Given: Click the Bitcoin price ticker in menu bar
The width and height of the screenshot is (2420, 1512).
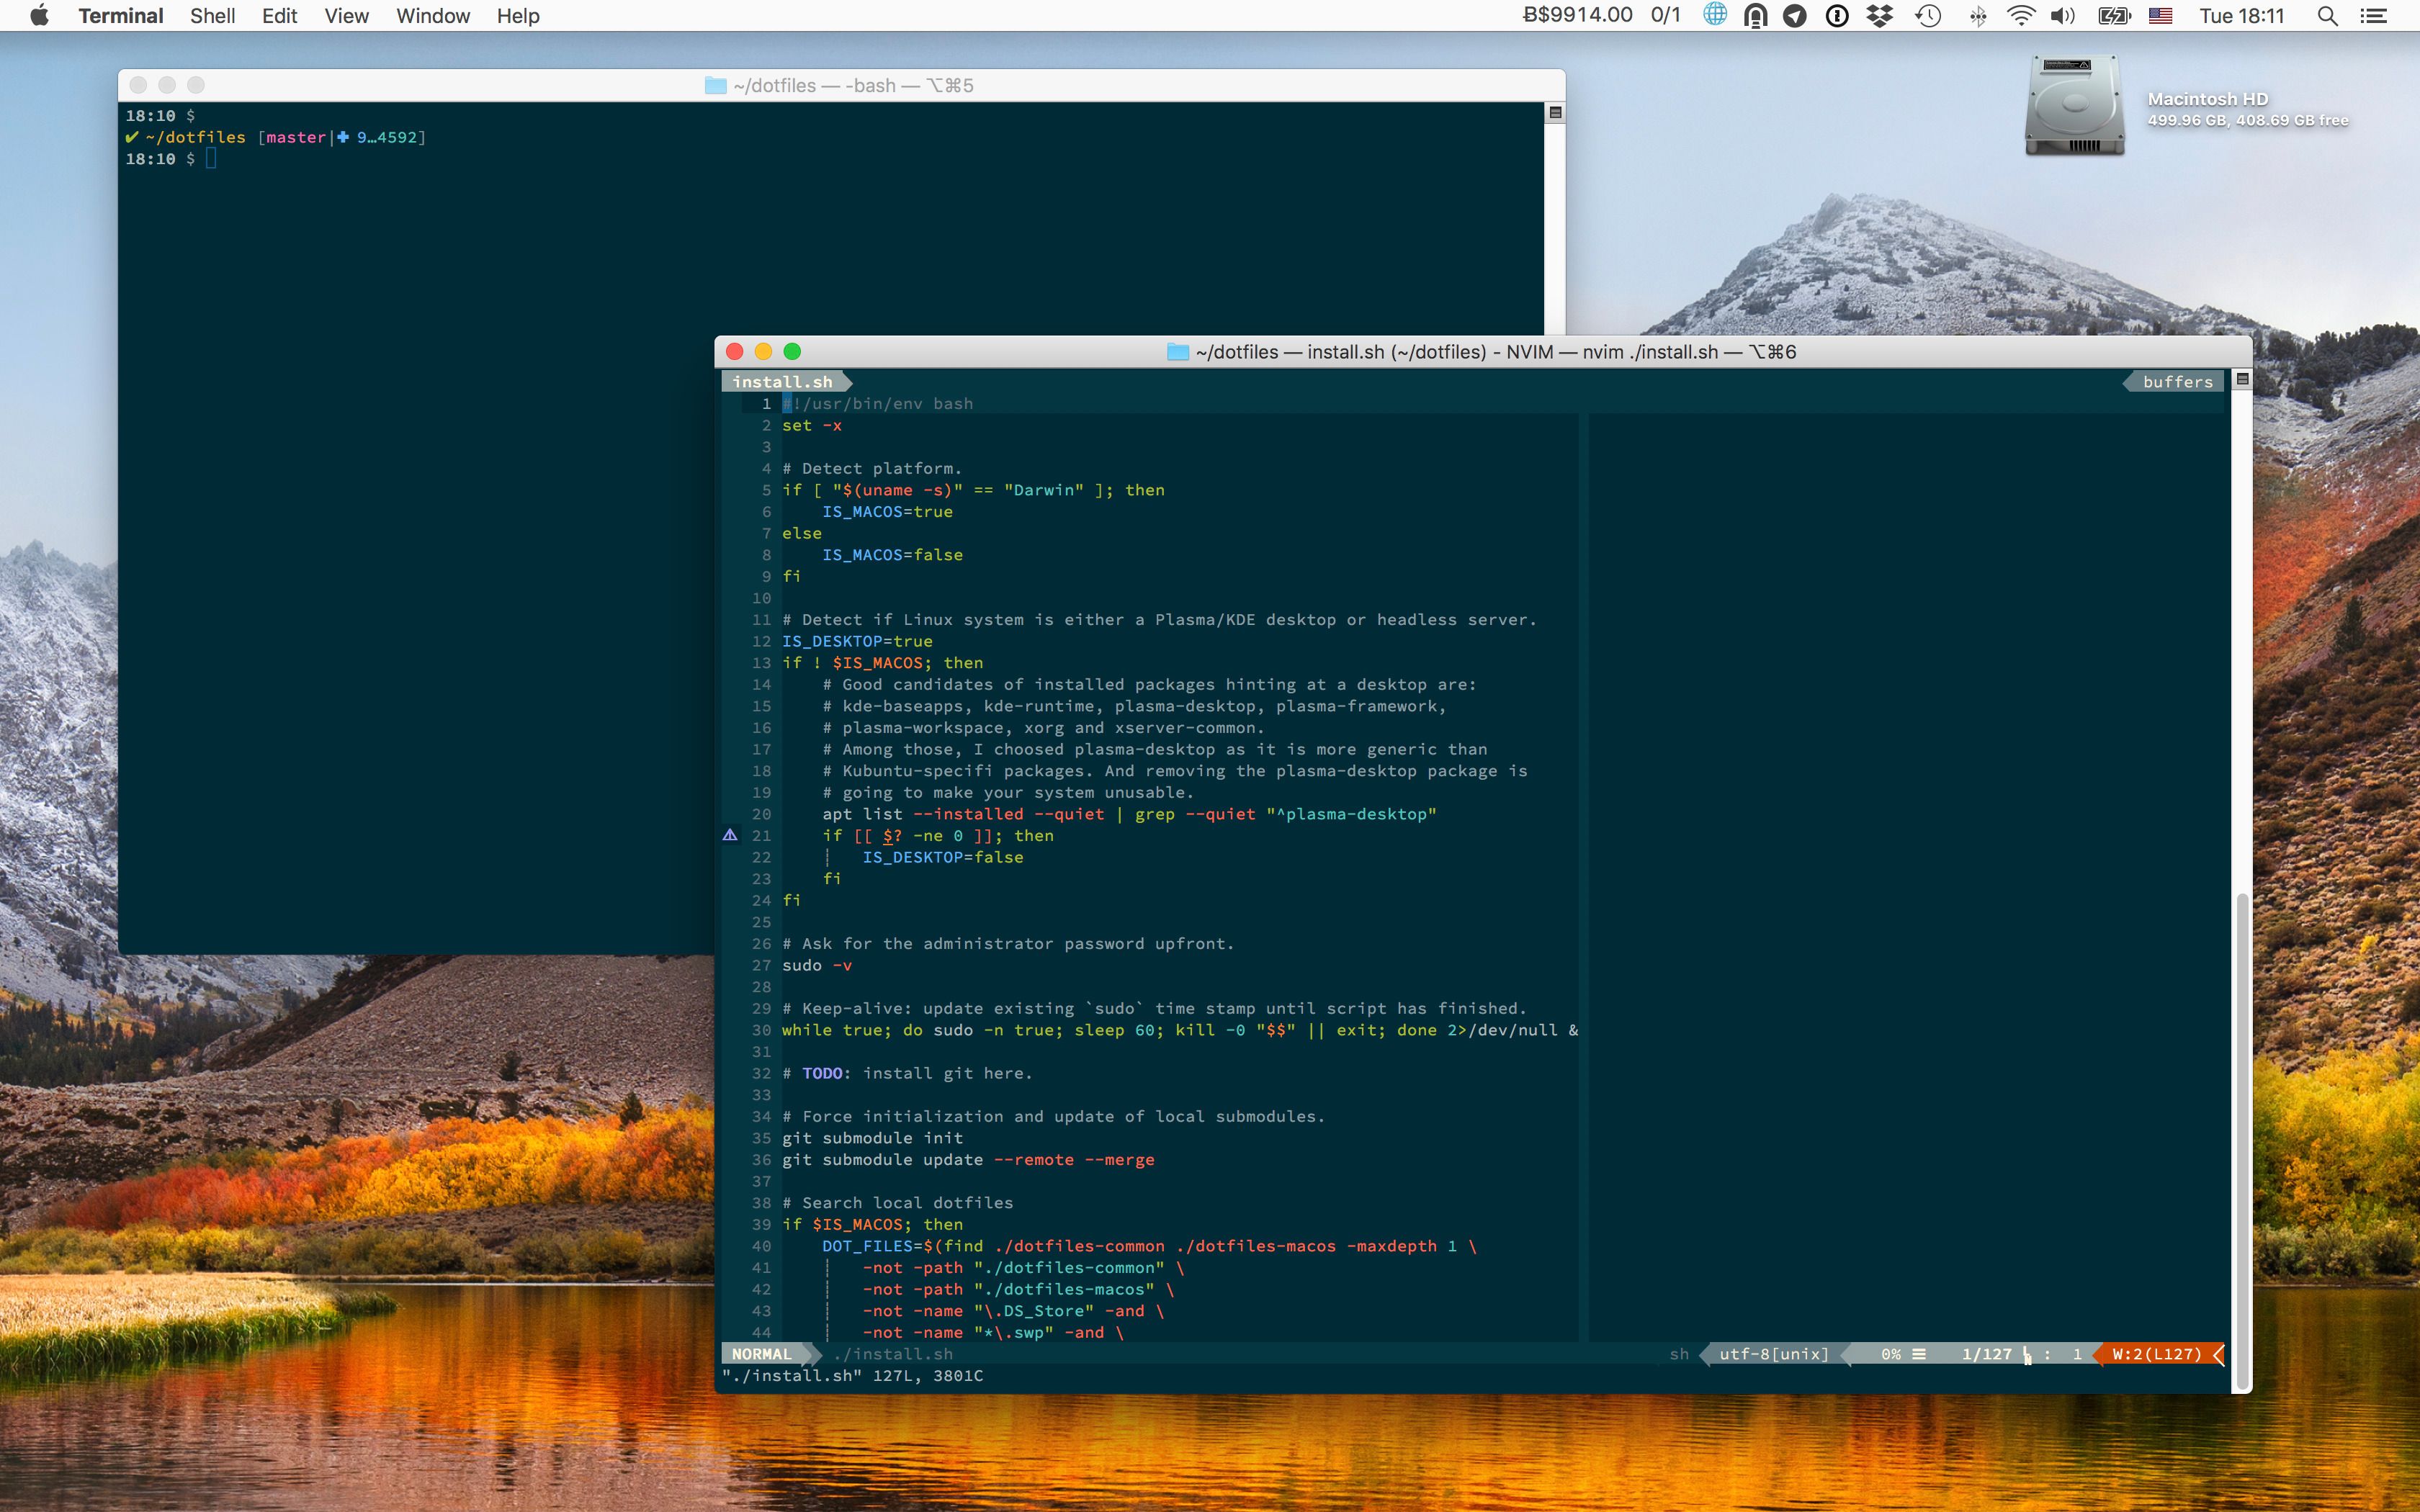Looking at the screenshot, I should 1577,15.
